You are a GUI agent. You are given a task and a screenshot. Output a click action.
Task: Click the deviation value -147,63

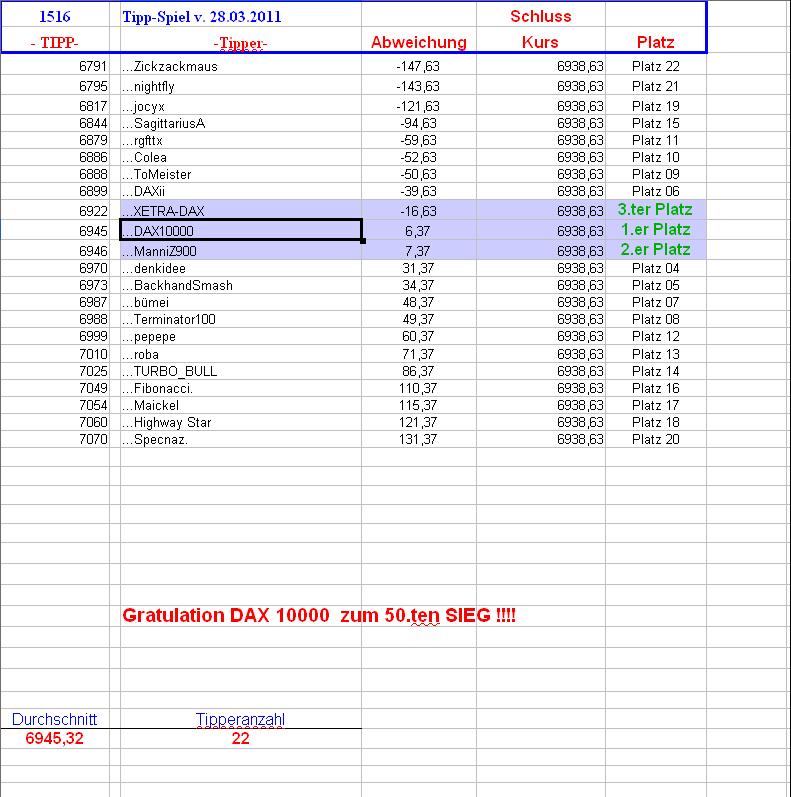[418, 67]
